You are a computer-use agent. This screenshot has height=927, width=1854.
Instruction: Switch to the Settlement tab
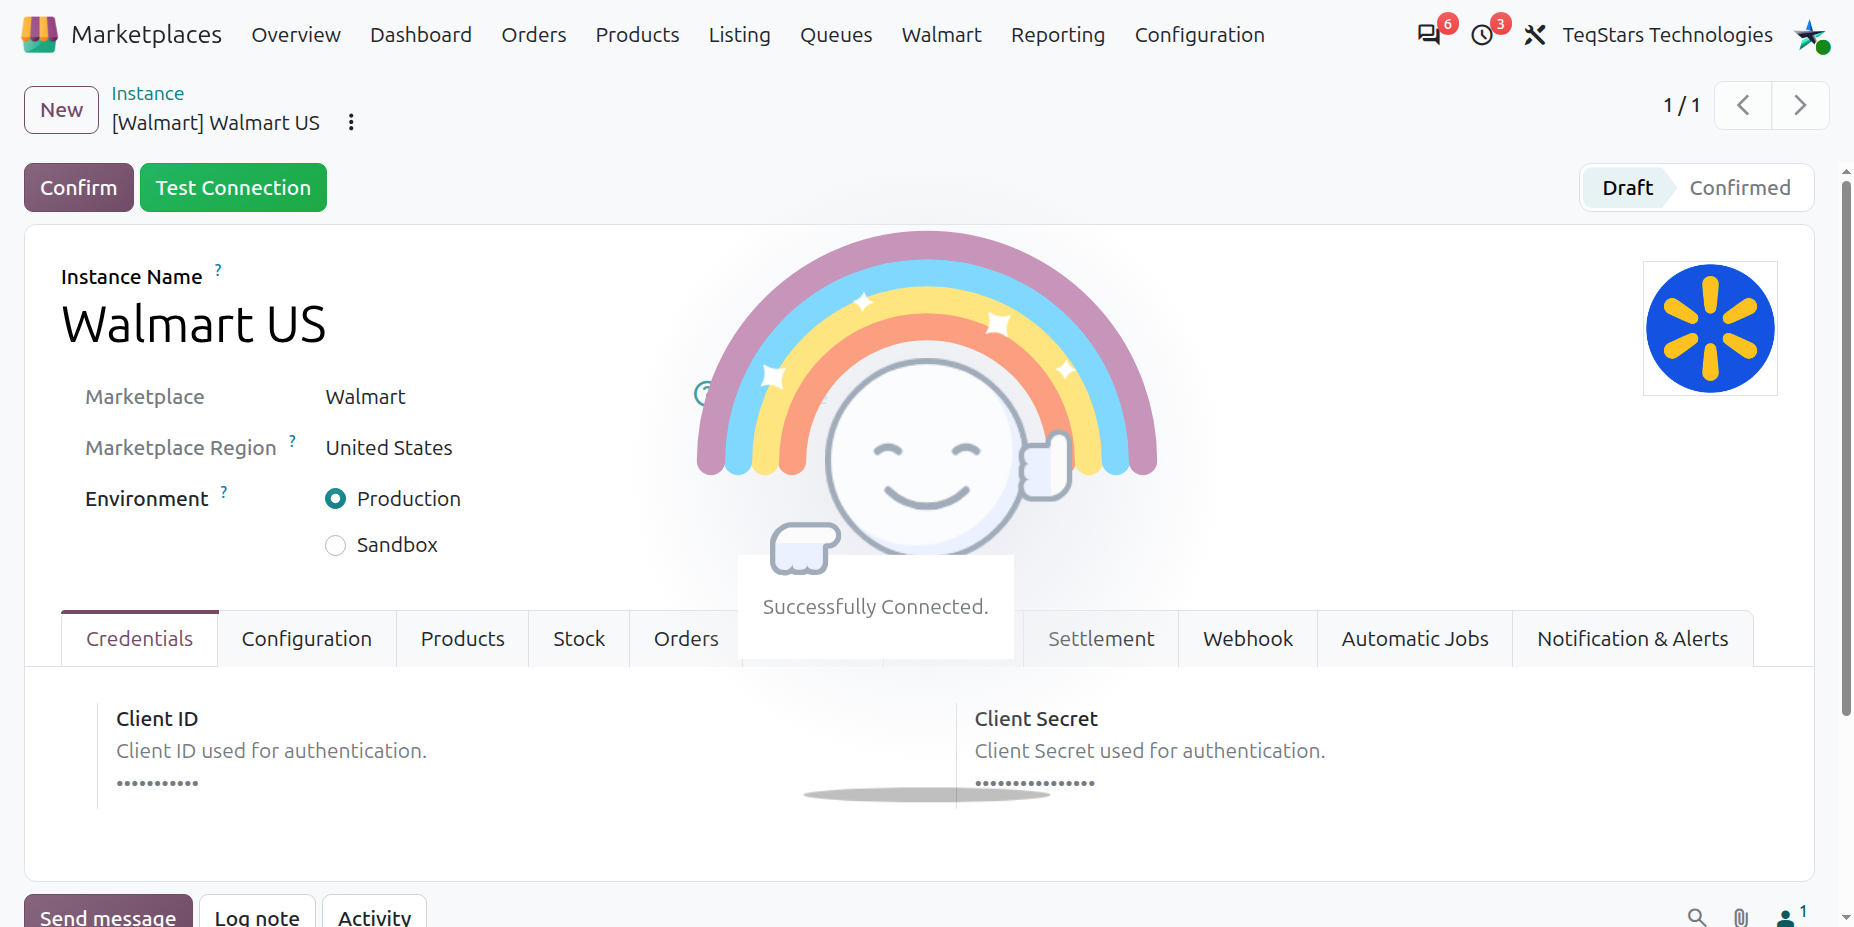(1100, 639)
